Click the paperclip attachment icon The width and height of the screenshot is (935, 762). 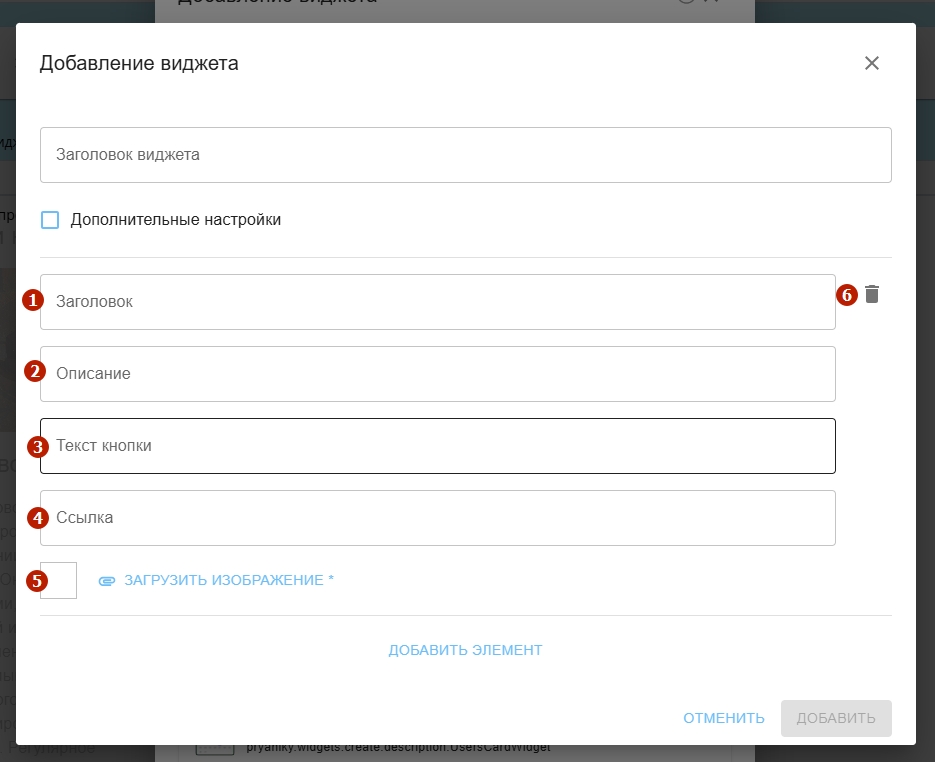tap(107, 580)
